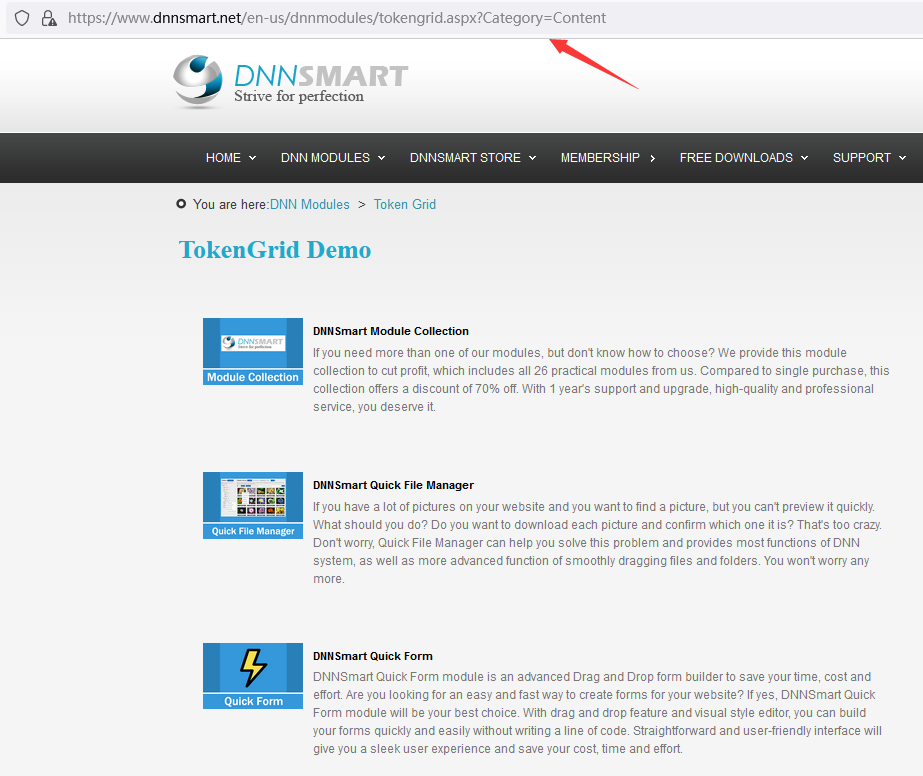Open the DNNSmart Quick File Manager title
The image size is (923, 776).
tap(393, 485)
